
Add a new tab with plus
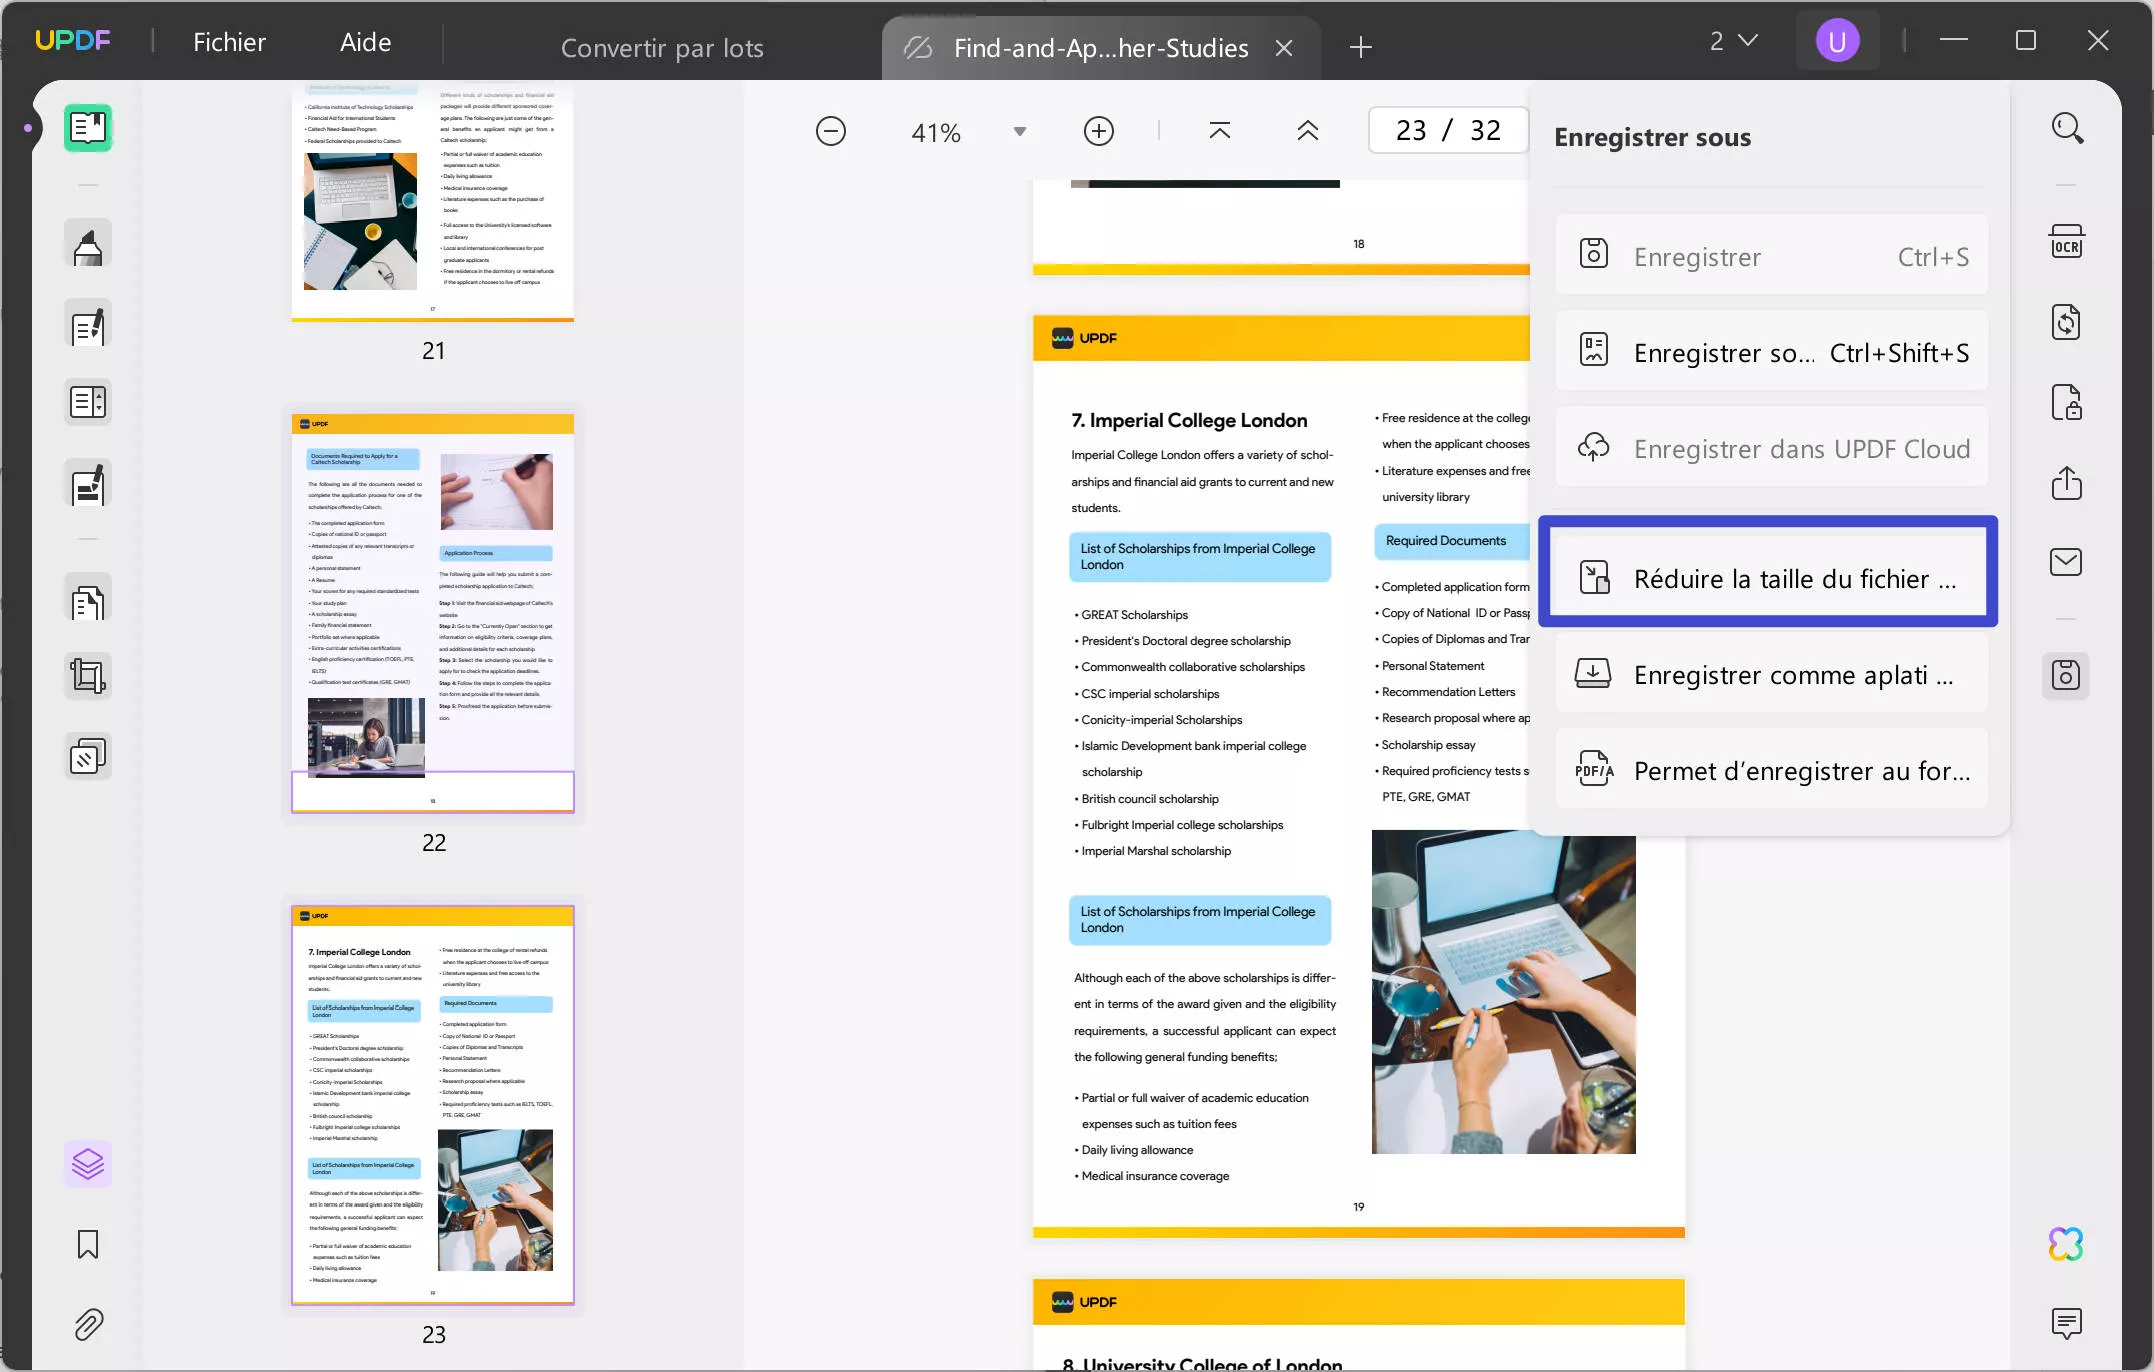click(1360, 47)
